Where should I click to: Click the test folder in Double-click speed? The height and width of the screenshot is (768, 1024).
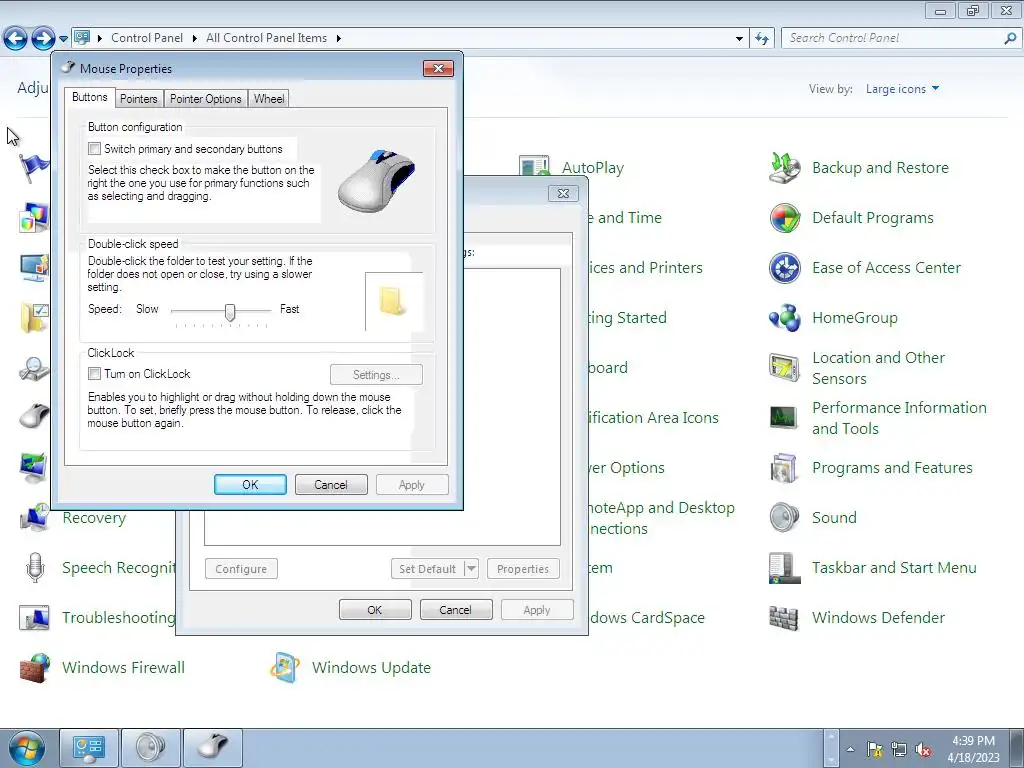pos(392,301)
